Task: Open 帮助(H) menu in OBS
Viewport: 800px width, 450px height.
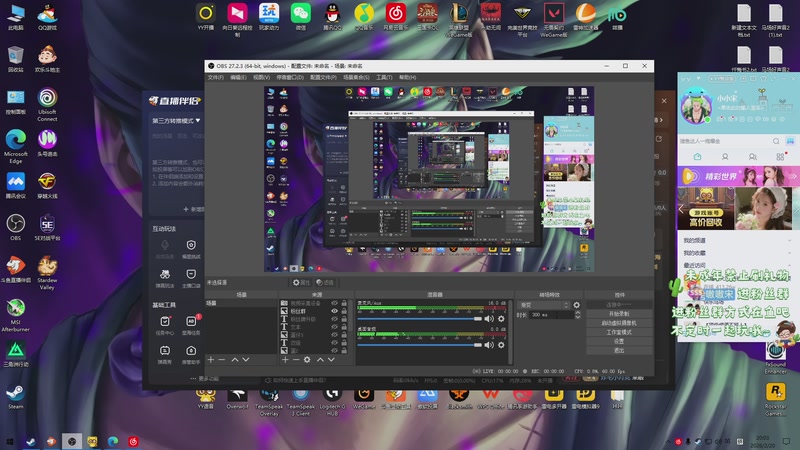Action: click(x=408, y=78)
